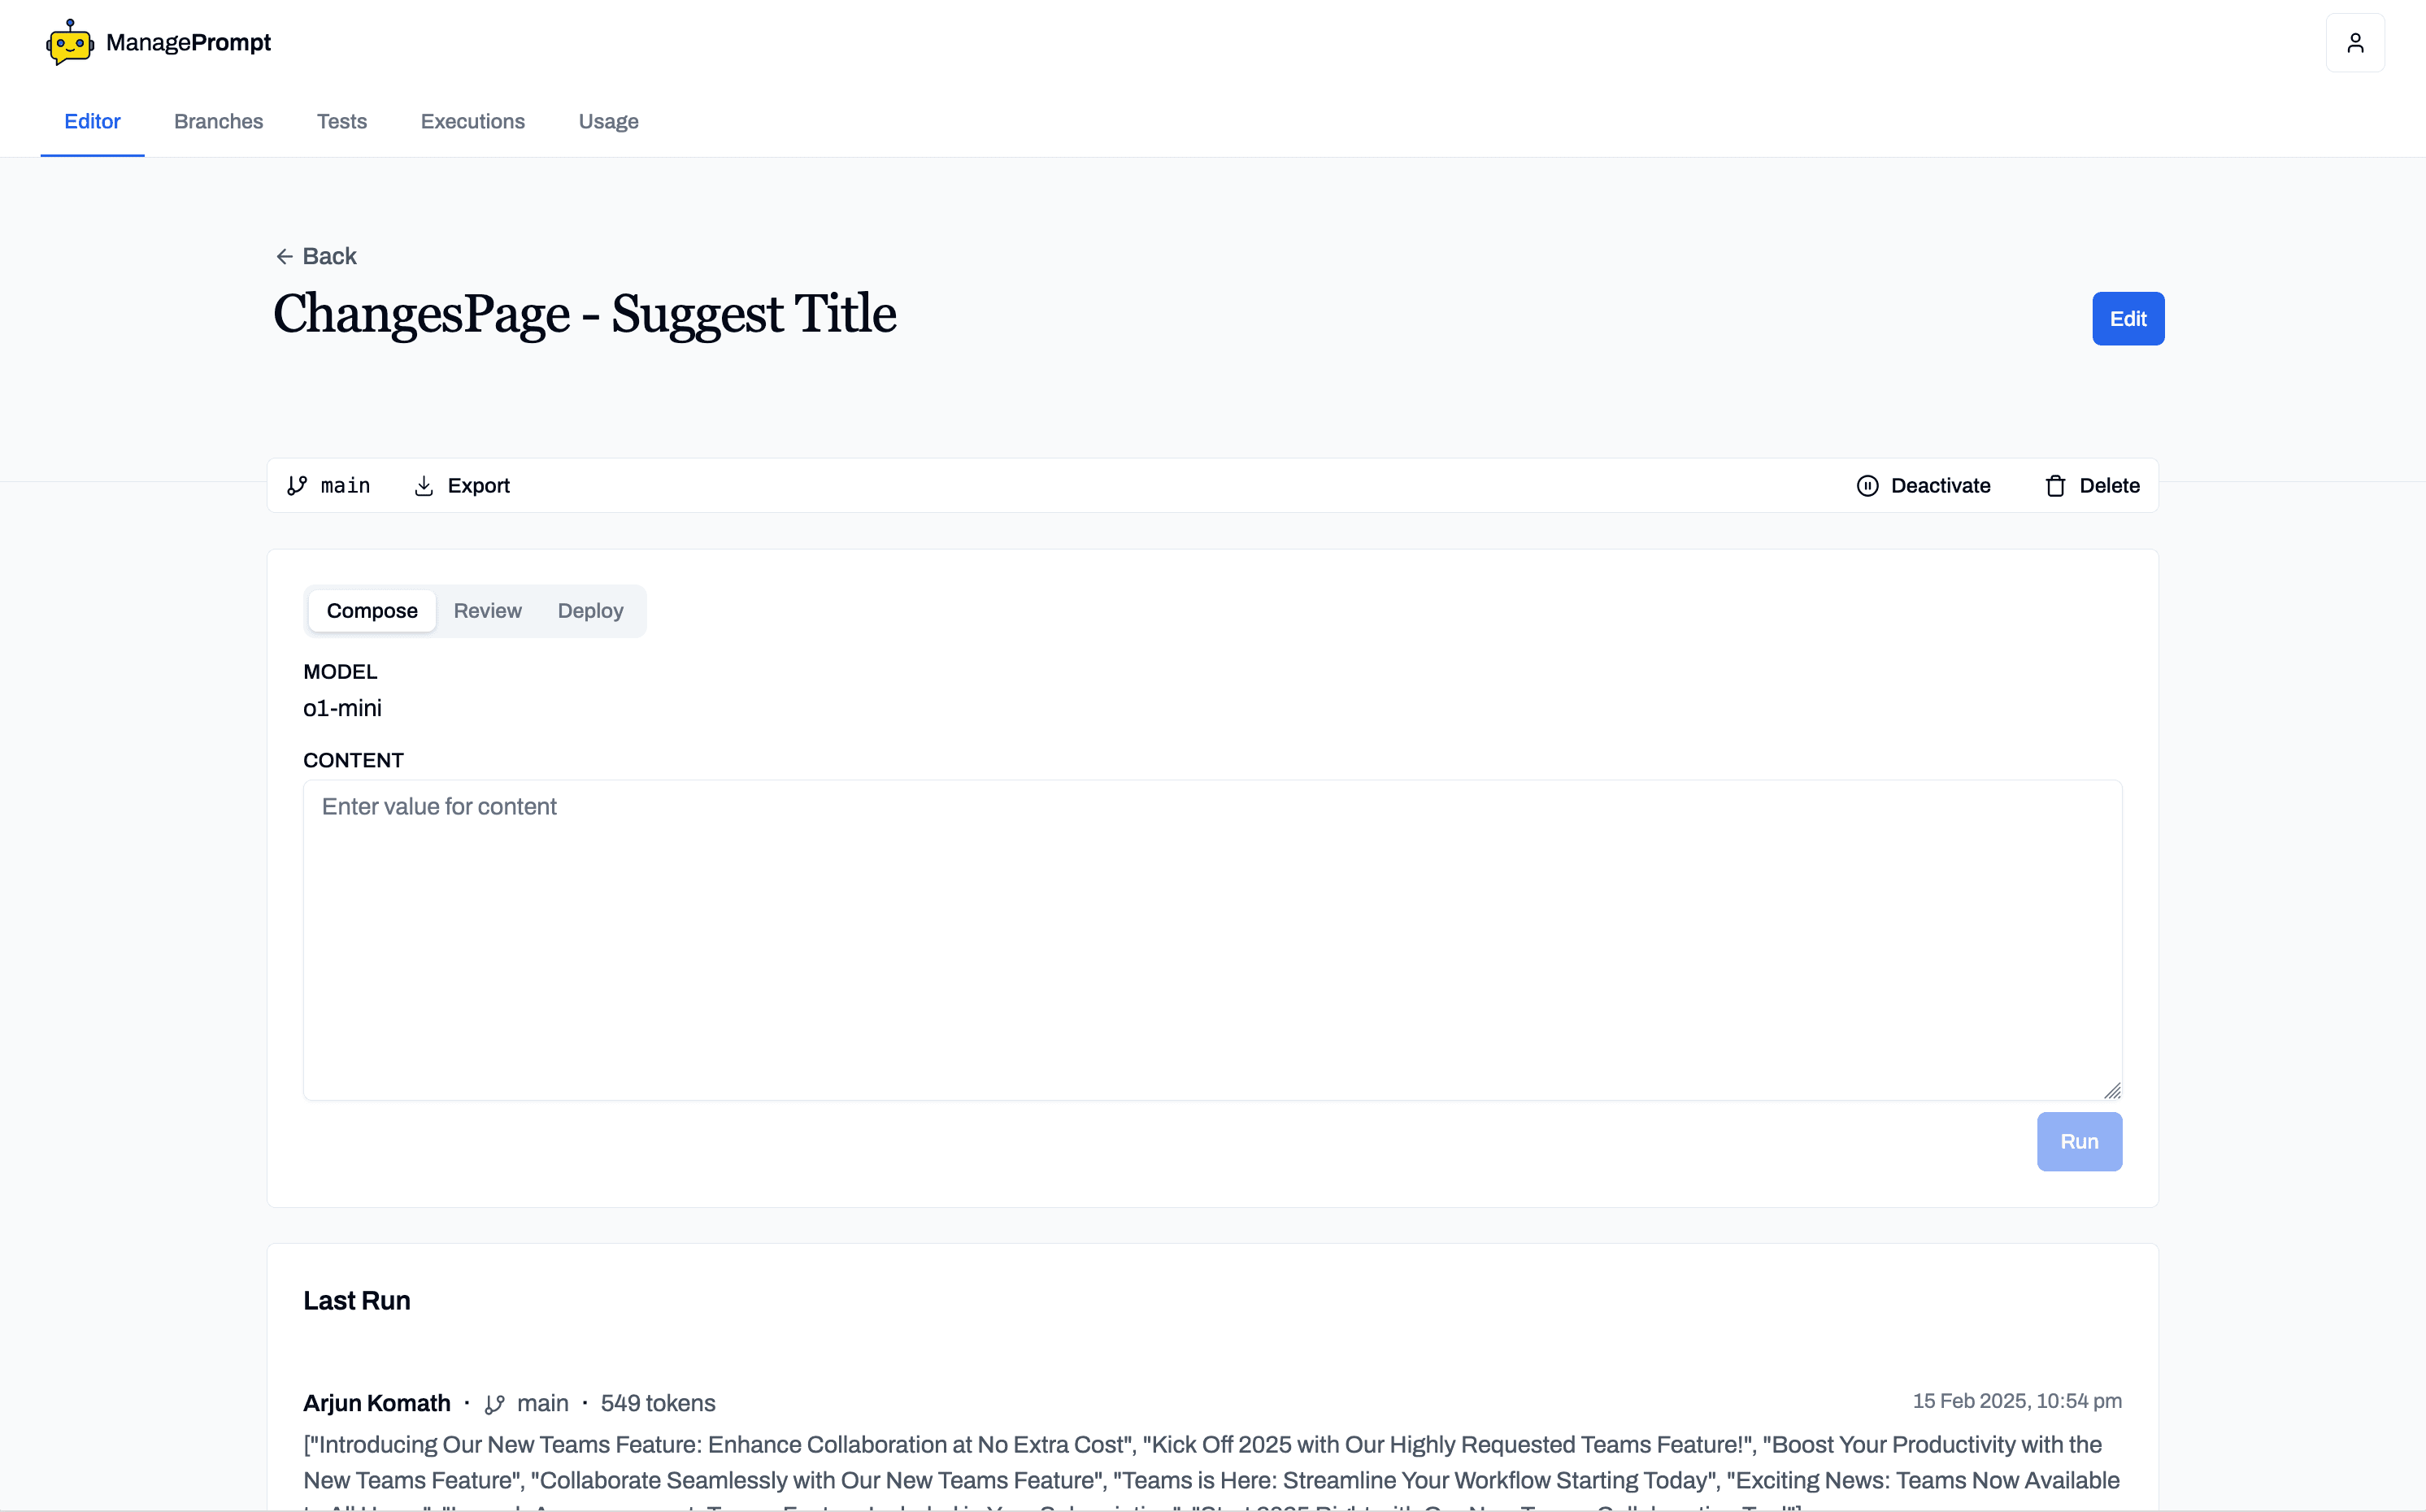Click the branch icon in the Last Run row
Image resolution: width=2426 pixels, height=1512 pixels.
[x=494, y=1403]
